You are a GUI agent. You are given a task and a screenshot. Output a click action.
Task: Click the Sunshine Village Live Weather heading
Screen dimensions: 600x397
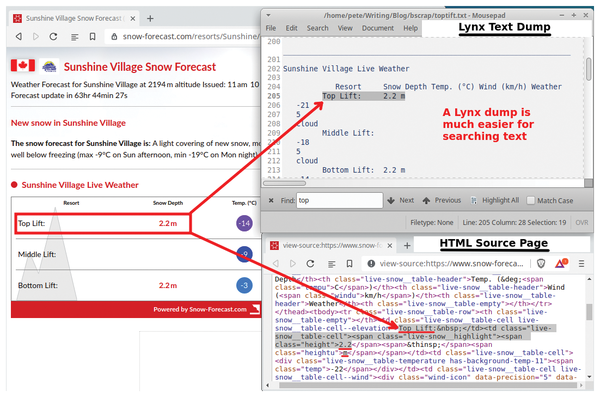[x=80, y=185]
